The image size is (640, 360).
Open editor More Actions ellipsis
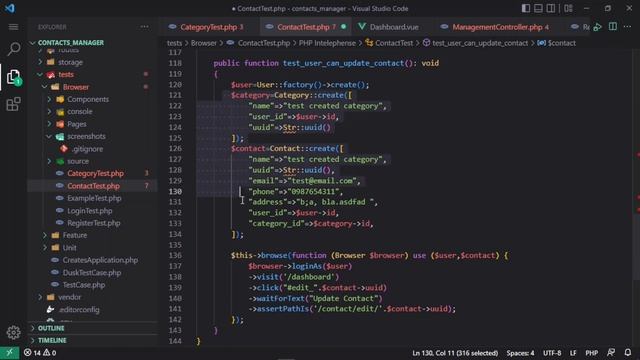coord(627,27)
